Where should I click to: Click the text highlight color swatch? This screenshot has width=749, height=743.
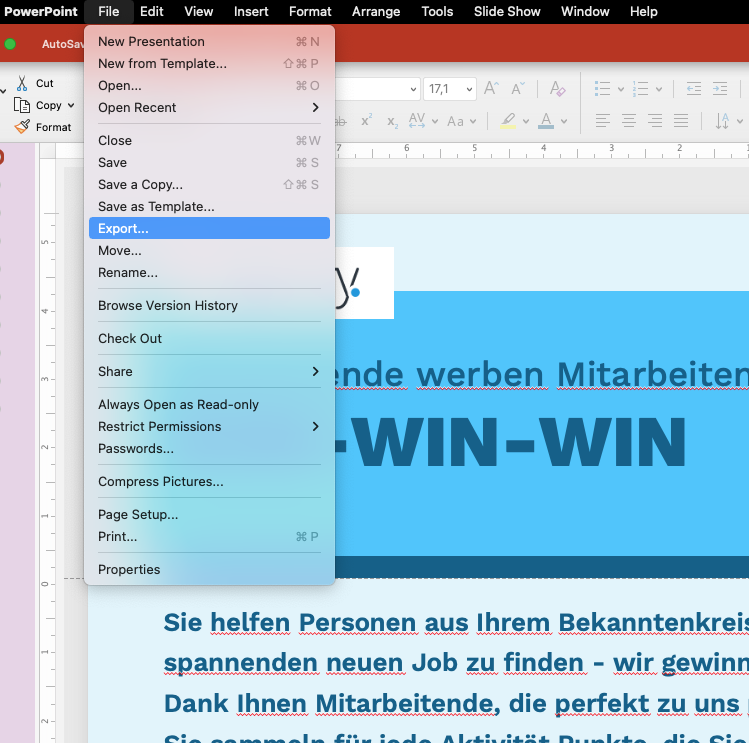[507, 121]
